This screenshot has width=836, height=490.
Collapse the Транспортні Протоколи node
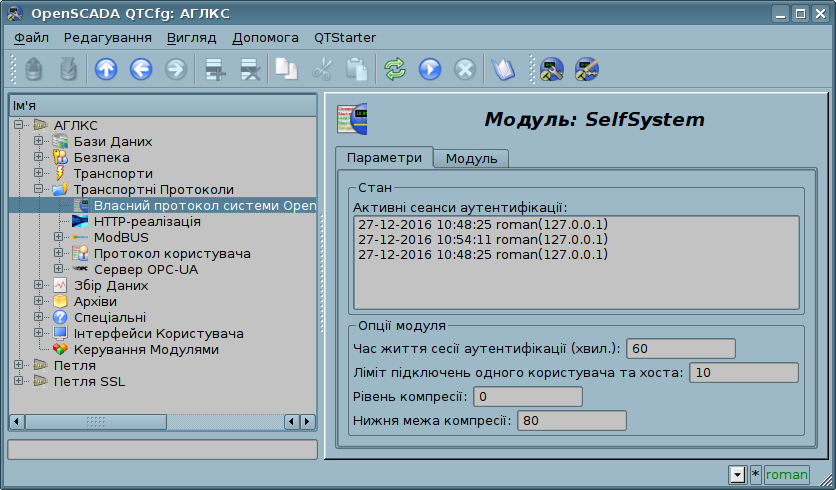coord(38,189)
